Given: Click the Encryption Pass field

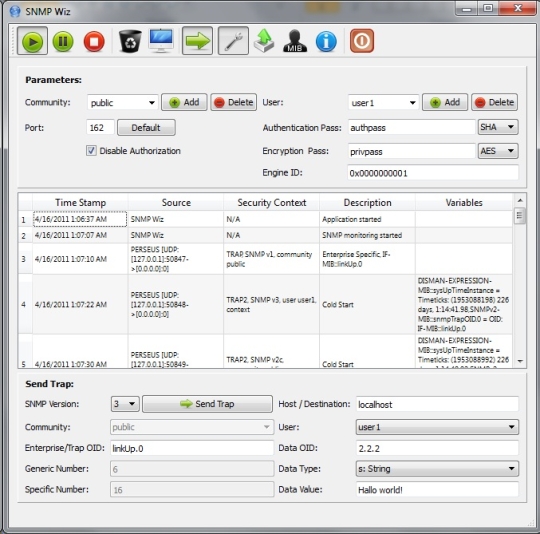Looking at the screenshot, I should (412, 151).
